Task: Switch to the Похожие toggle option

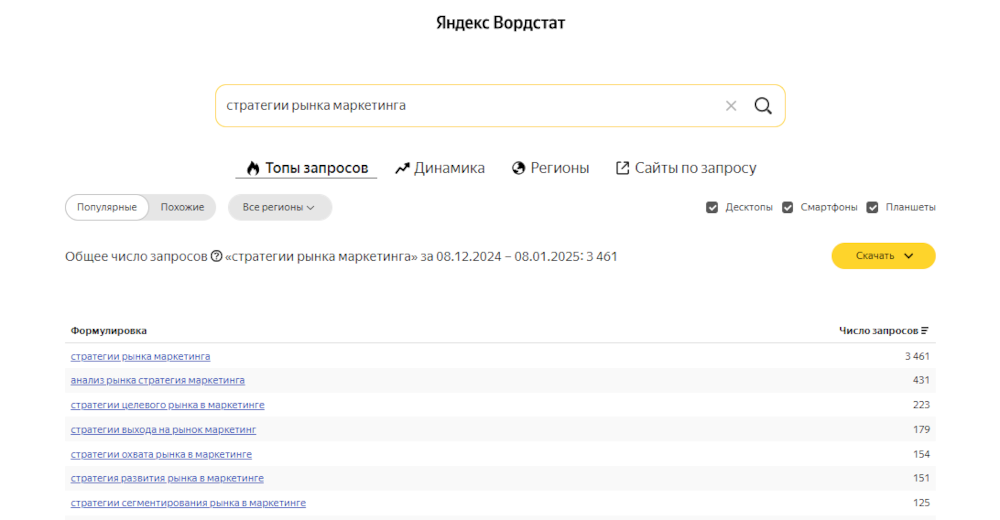Action: click(x=182, y=207)
